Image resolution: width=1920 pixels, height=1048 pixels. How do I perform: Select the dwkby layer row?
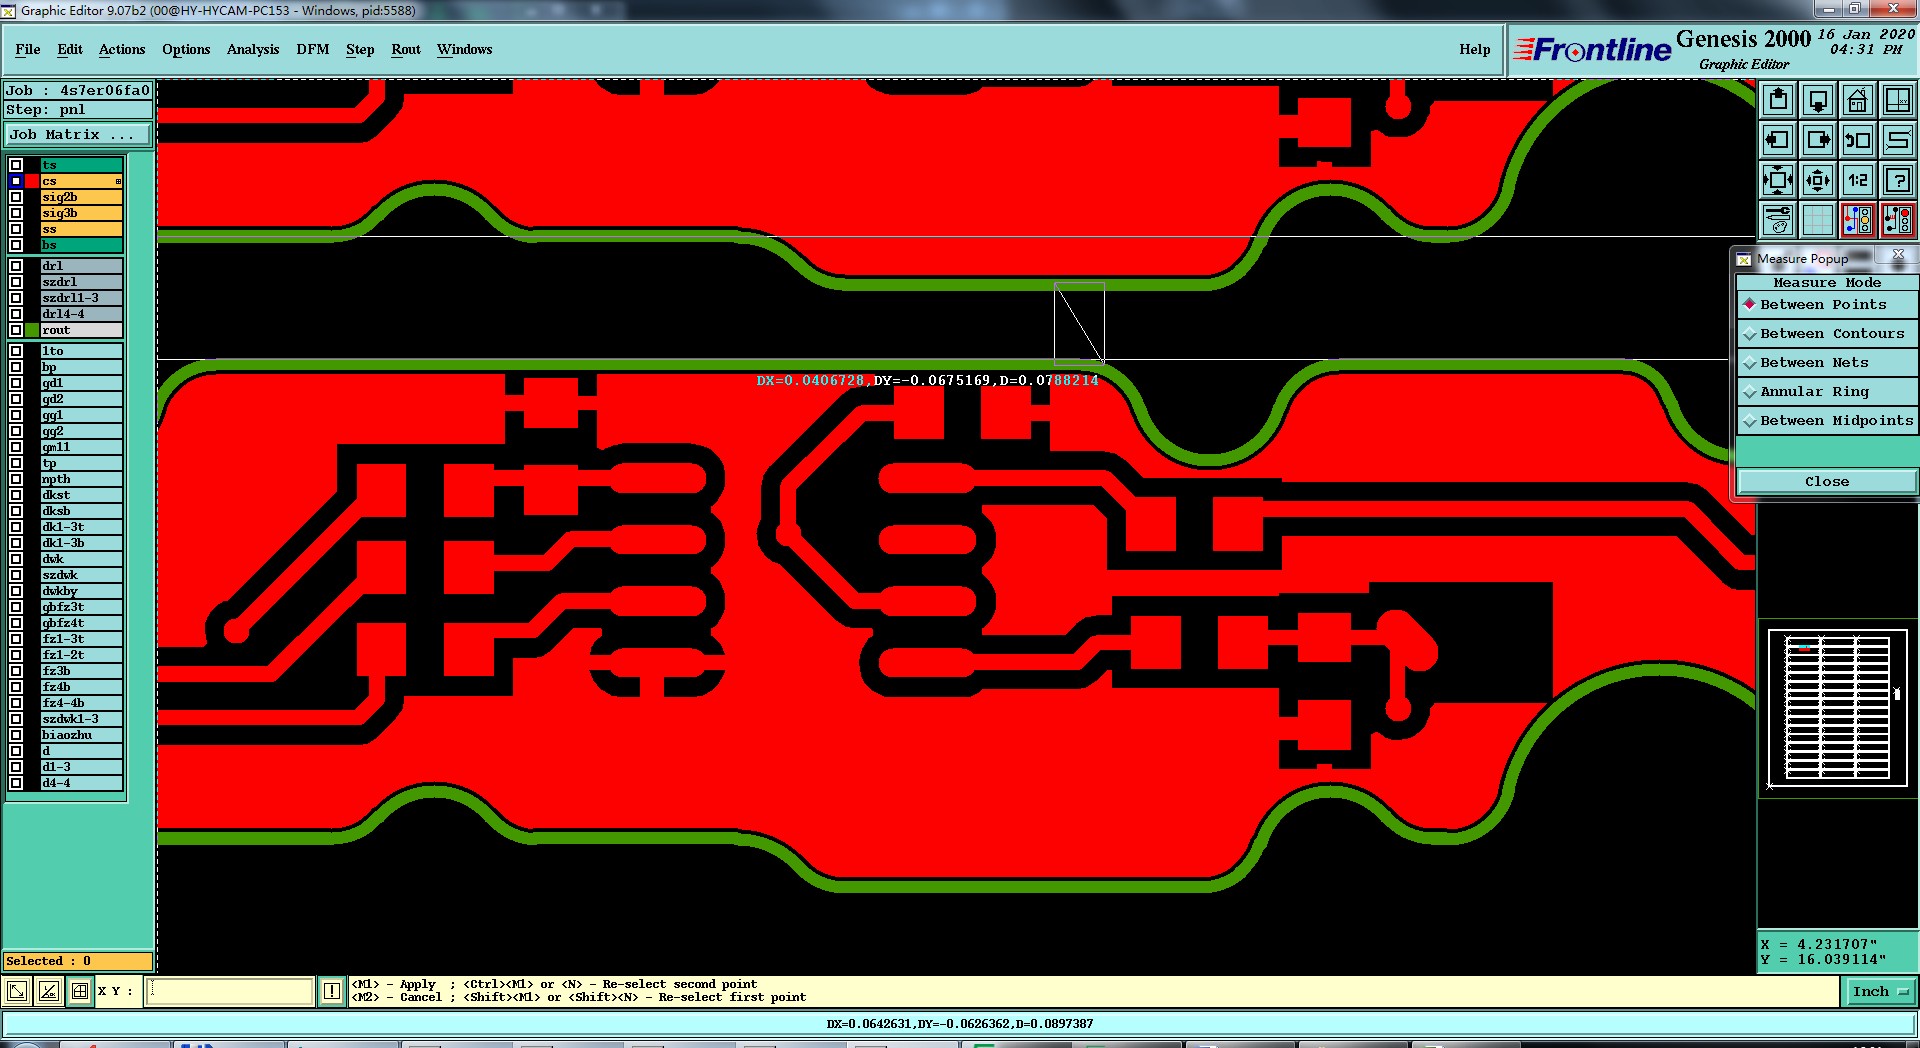click(81, 591)
